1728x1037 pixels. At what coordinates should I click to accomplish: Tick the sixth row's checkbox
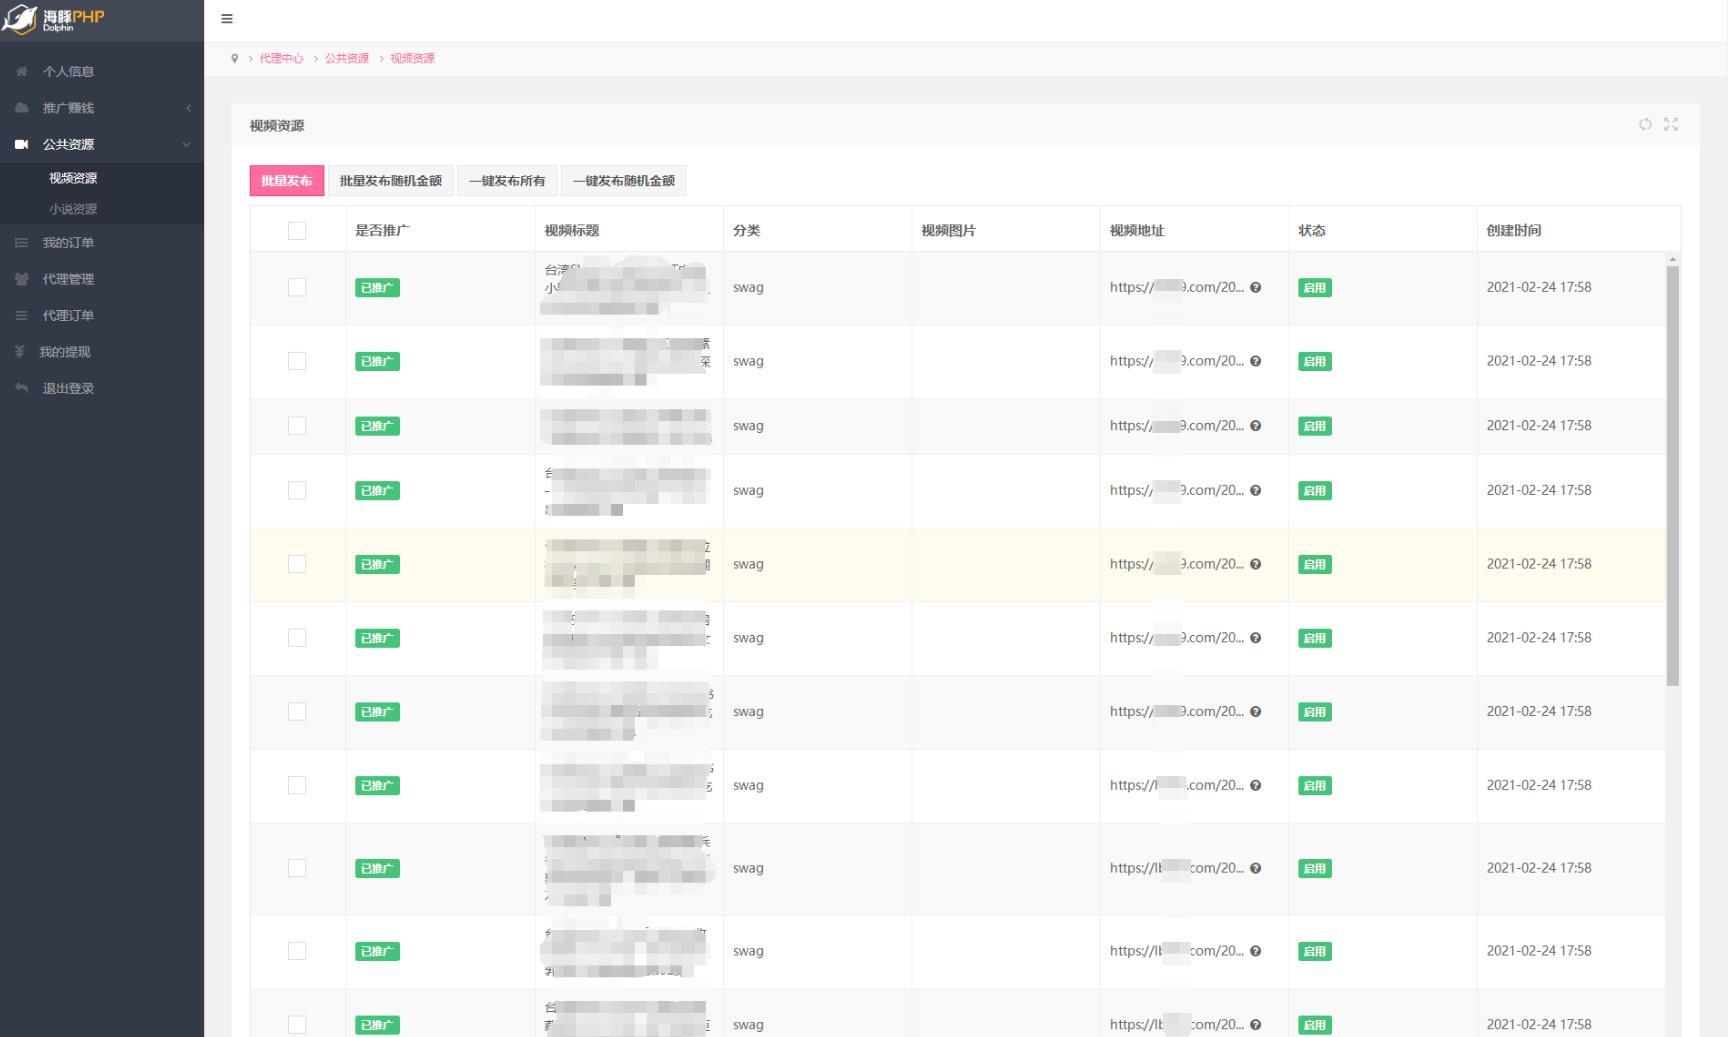pyautogui.click(x=297, y=638)
